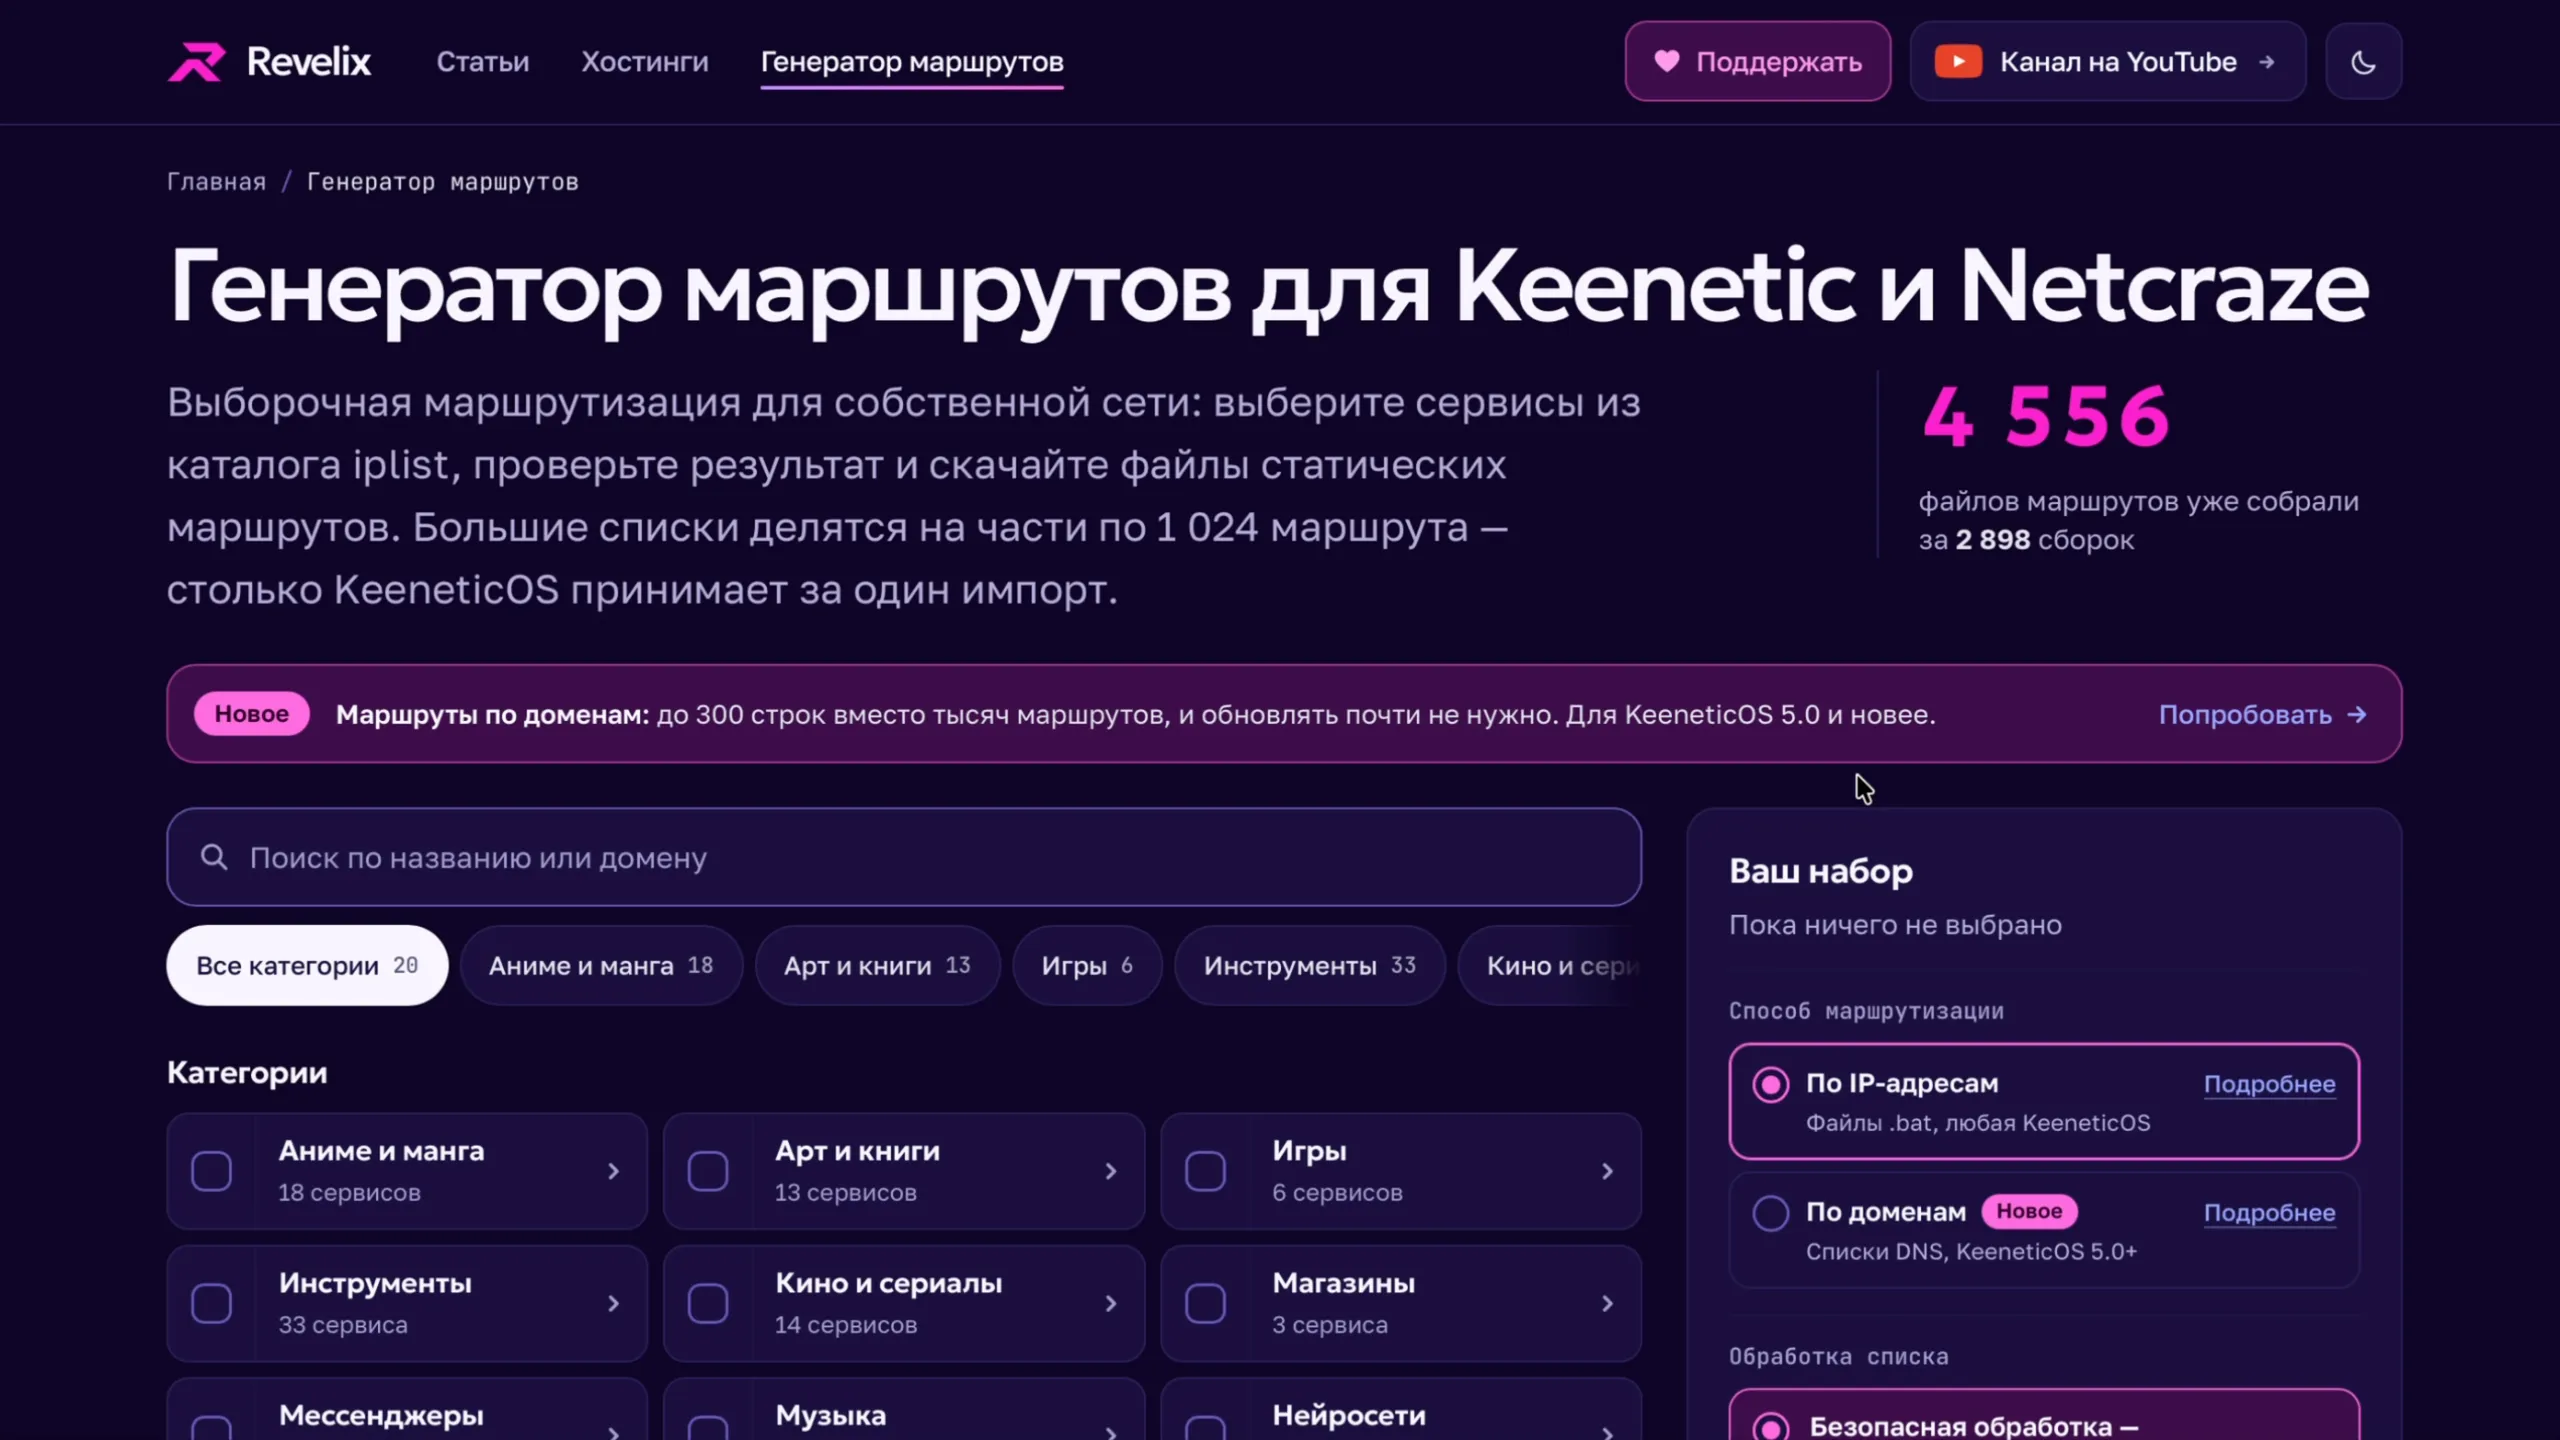The height and width of the screenshot is (1440, 2560).
Task: Click the '33 сервиса' count text
Action: tap(342, 1325)
